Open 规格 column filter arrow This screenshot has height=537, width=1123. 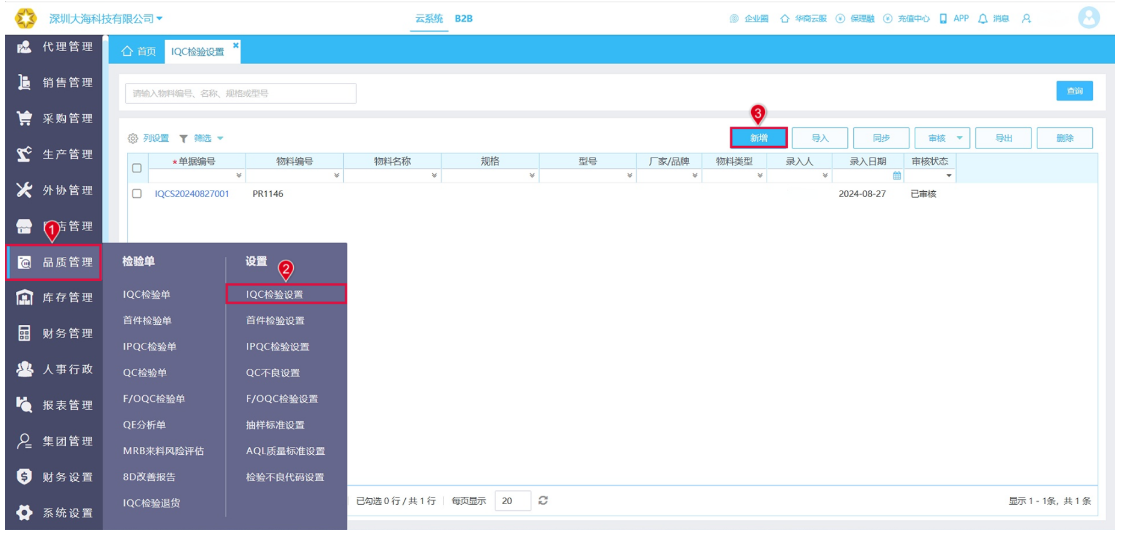coord(532,175)
